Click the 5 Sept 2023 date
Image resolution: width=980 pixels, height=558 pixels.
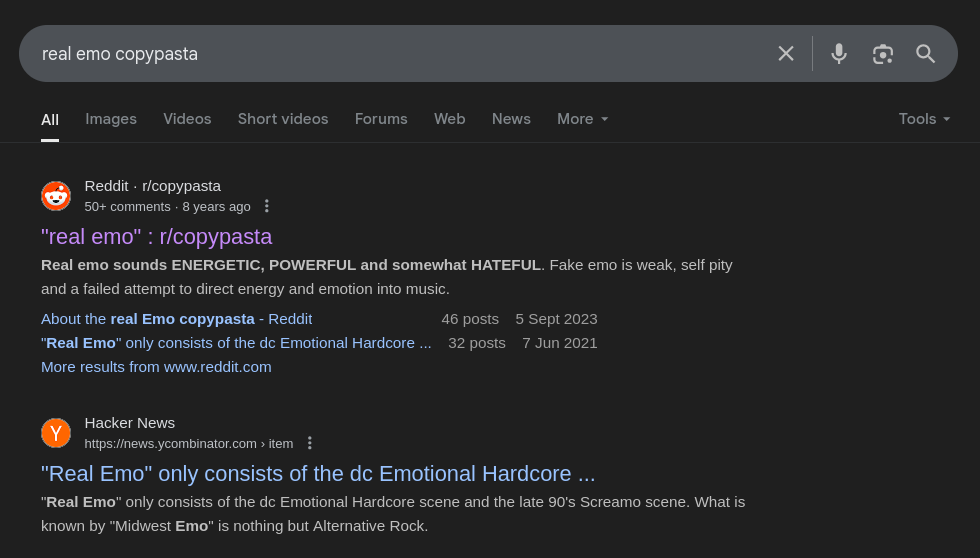point(556,319)
